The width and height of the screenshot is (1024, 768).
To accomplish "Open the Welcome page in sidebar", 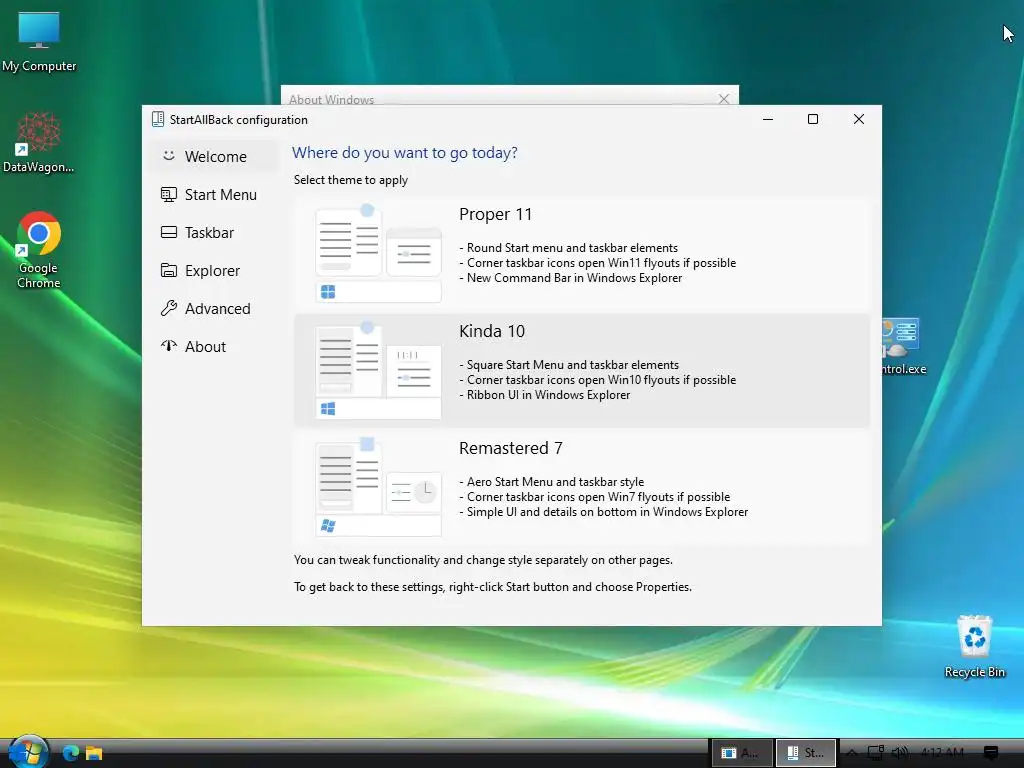I will coord(213,157).
